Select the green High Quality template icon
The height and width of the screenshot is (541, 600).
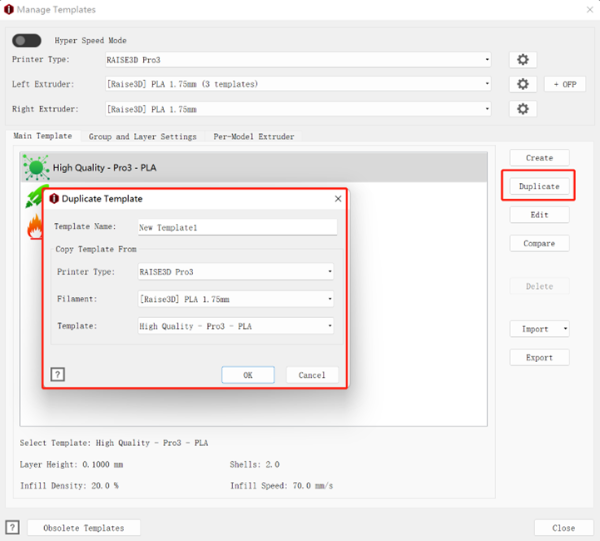point(35,168)
